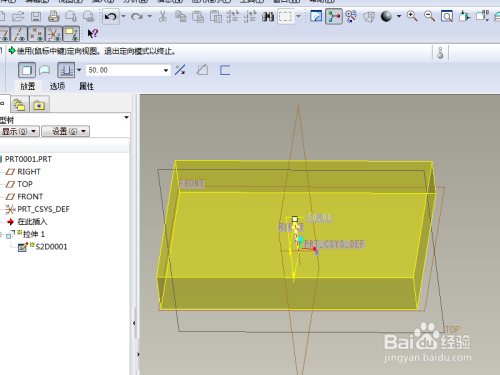This screenshot has width=500, height=375.
Task: Click the Zoom Out magnifier icon
Action: click(429, 16)
